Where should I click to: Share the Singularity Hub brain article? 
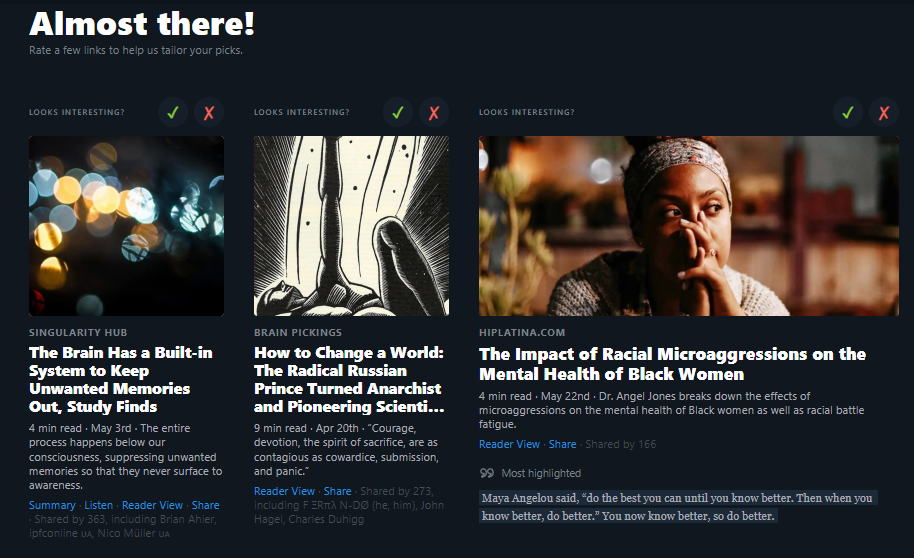click(x=205, y=506)
